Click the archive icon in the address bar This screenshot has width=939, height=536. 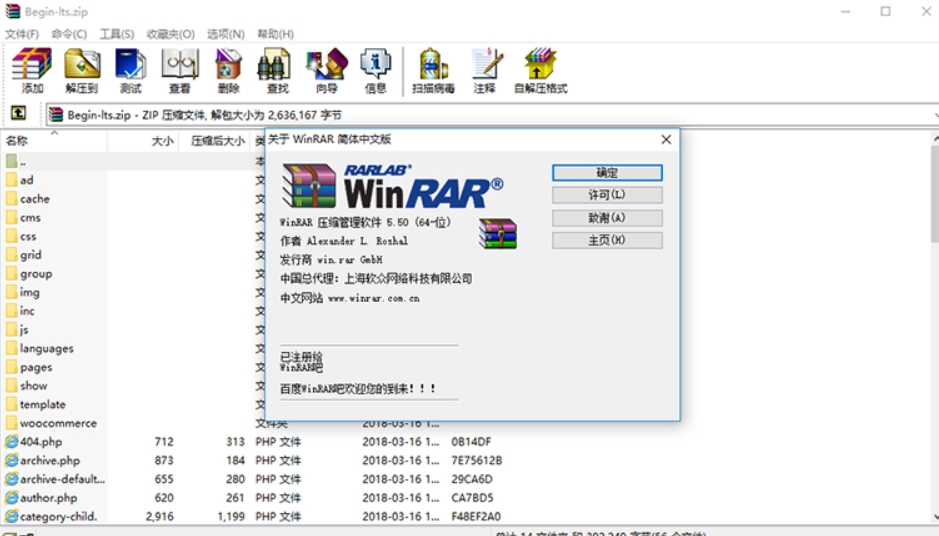(56, 114)
